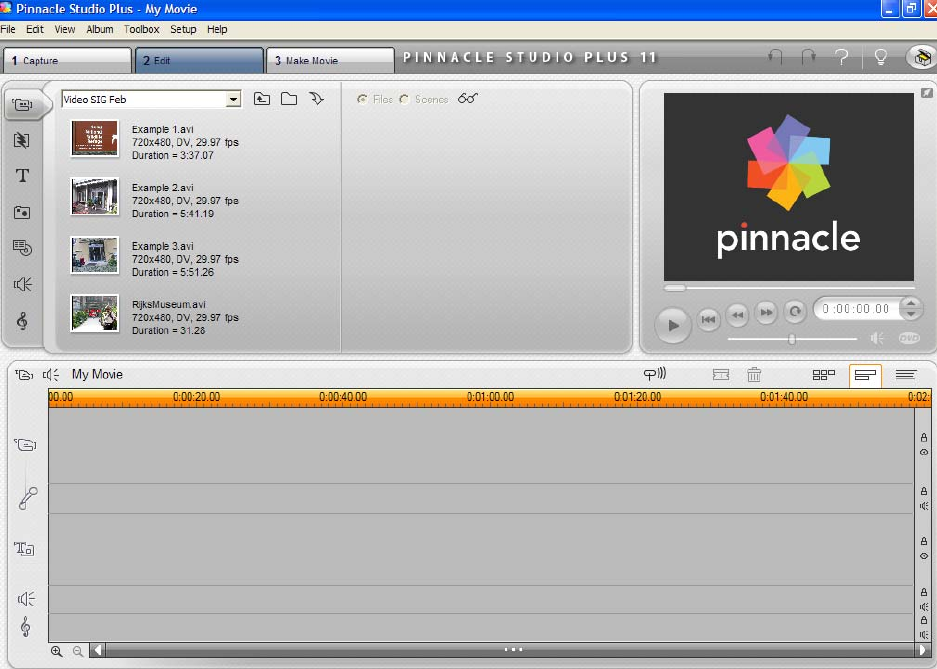
Task: Show the Sound Effects section in the Album
Action: pyautogui.click(x=23, y=284)
